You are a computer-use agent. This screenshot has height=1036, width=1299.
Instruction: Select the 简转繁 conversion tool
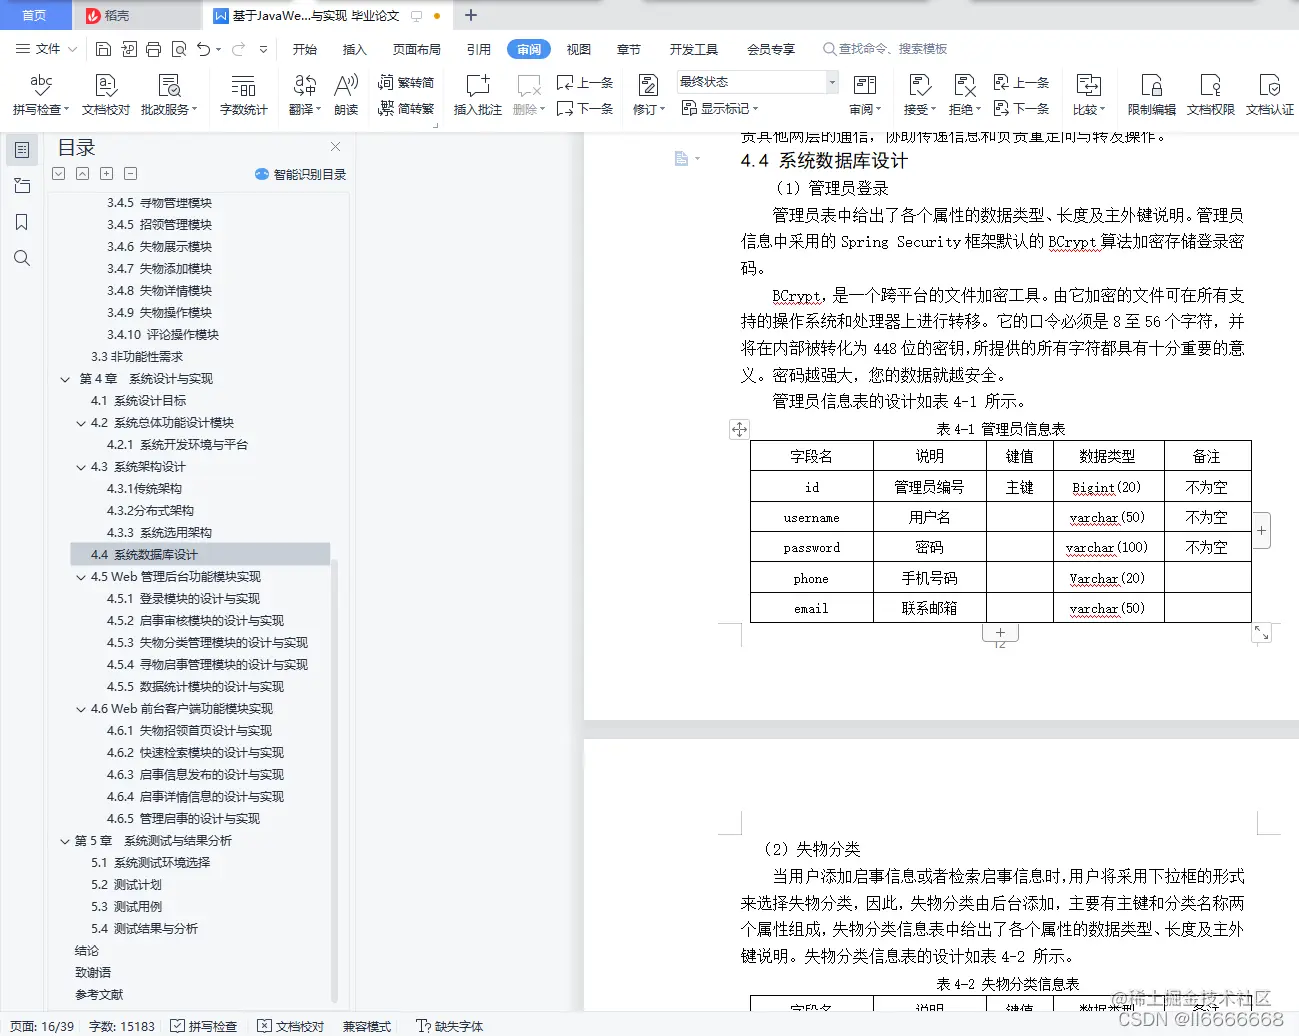tap(406, 109)
